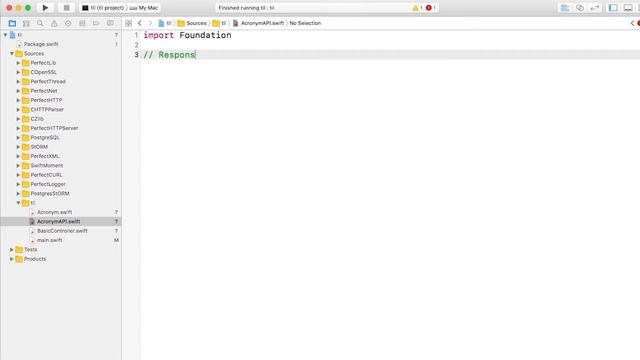
Task: Open the Project navigator tab
Action: tap(12, 23)
